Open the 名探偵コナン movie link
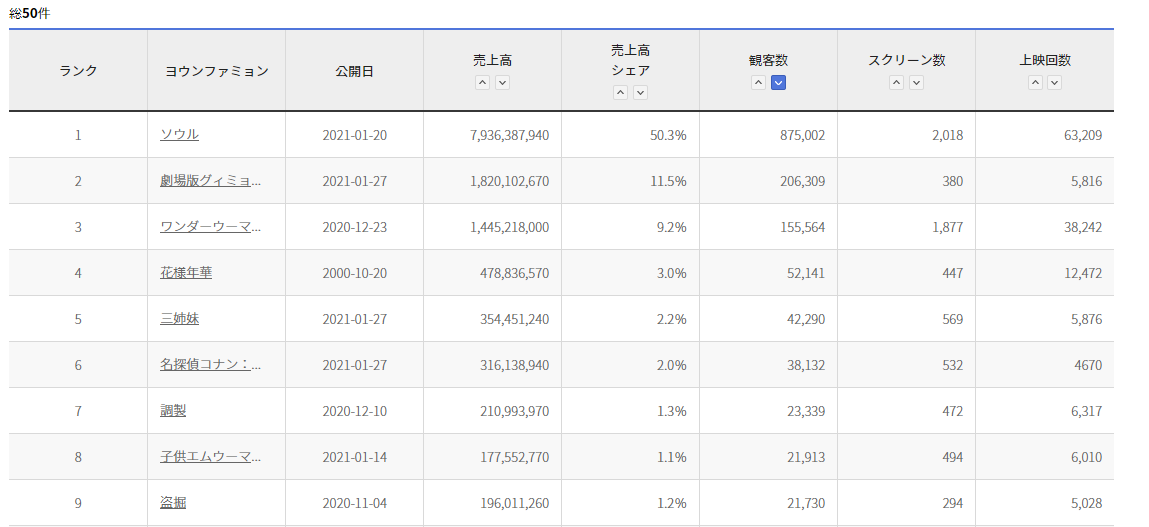The width and height of the screenshot is (1149, 527). pyautogui.click(x=210, y=365)
